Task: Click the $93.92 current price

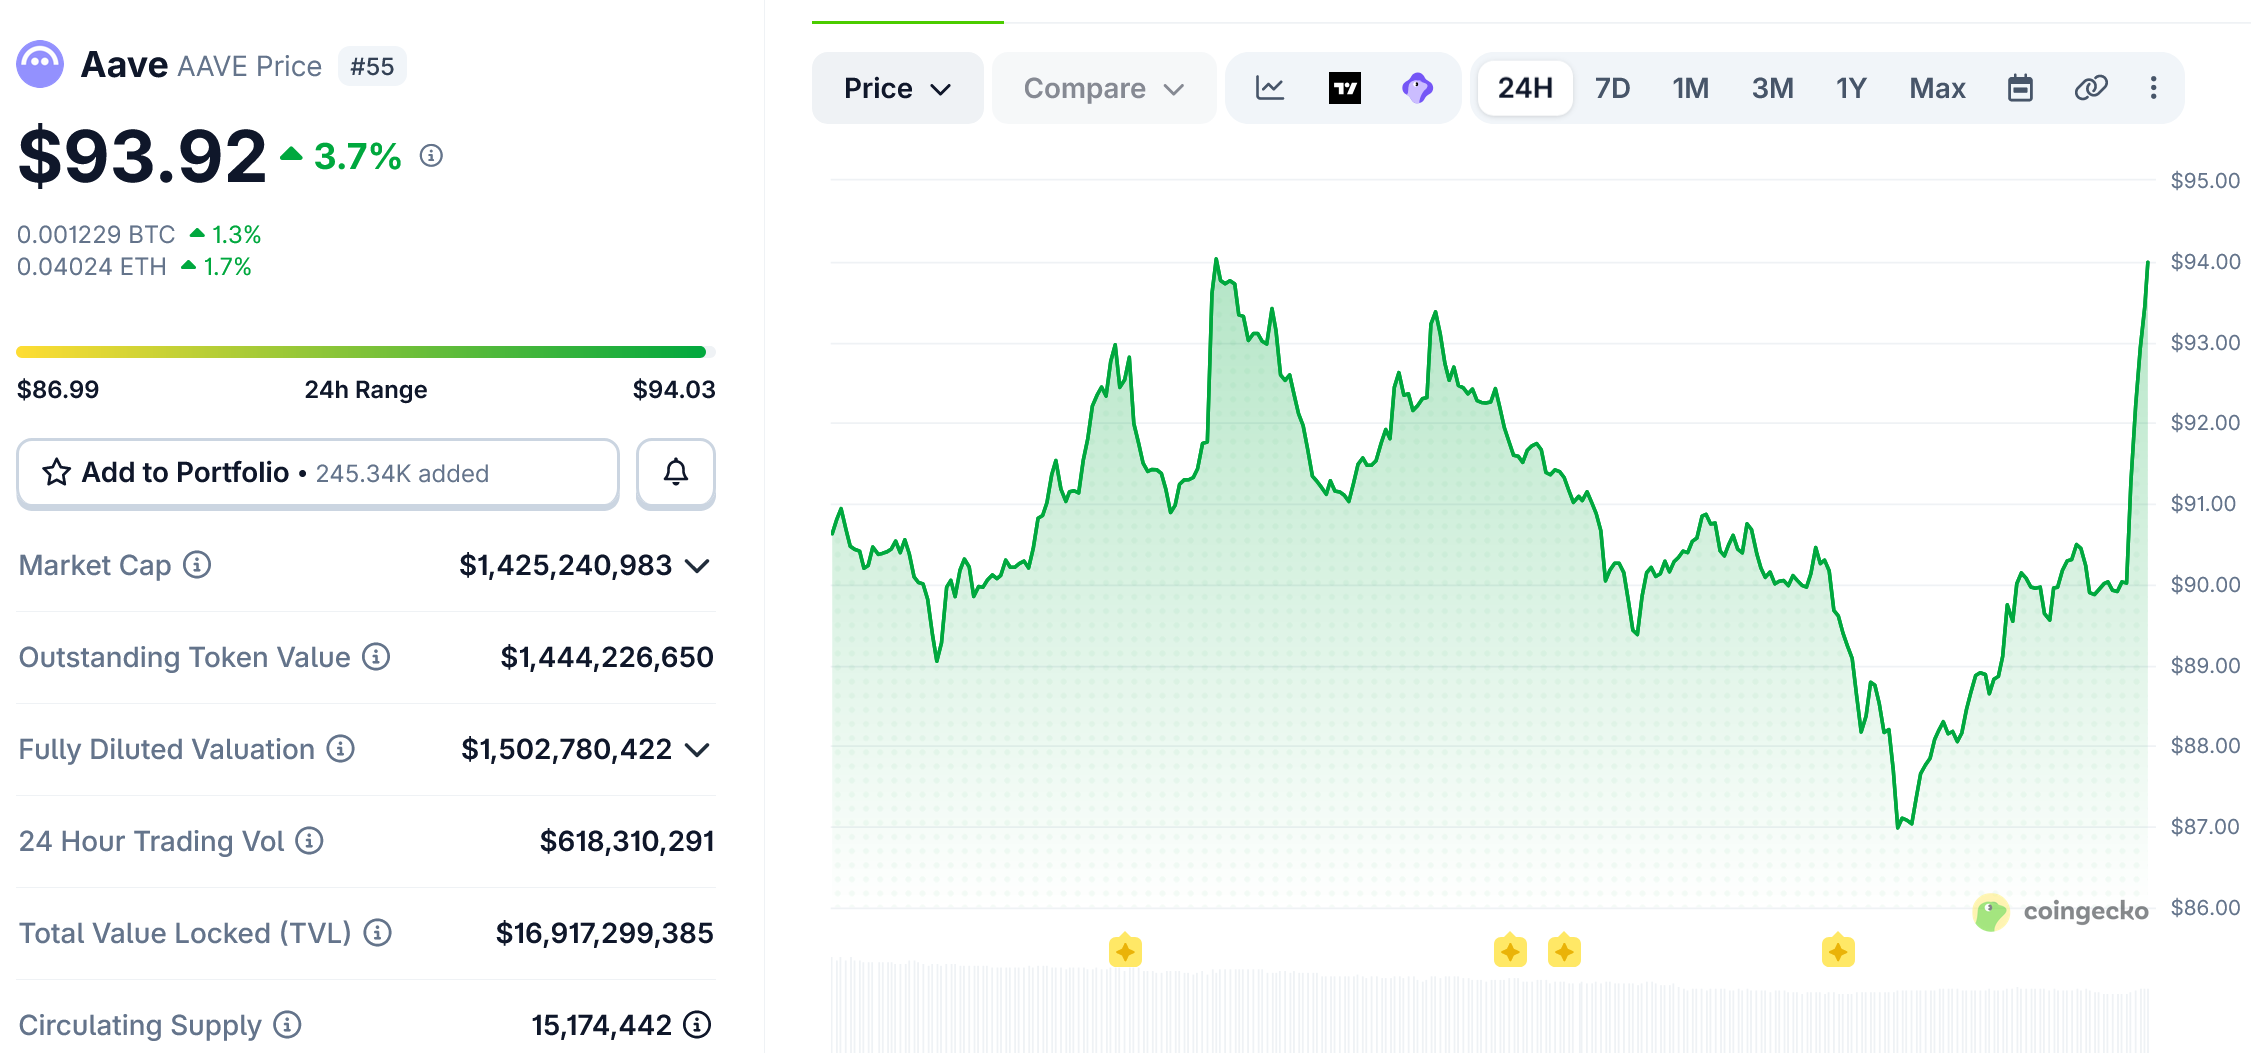Action: click(x=143, y=157)
